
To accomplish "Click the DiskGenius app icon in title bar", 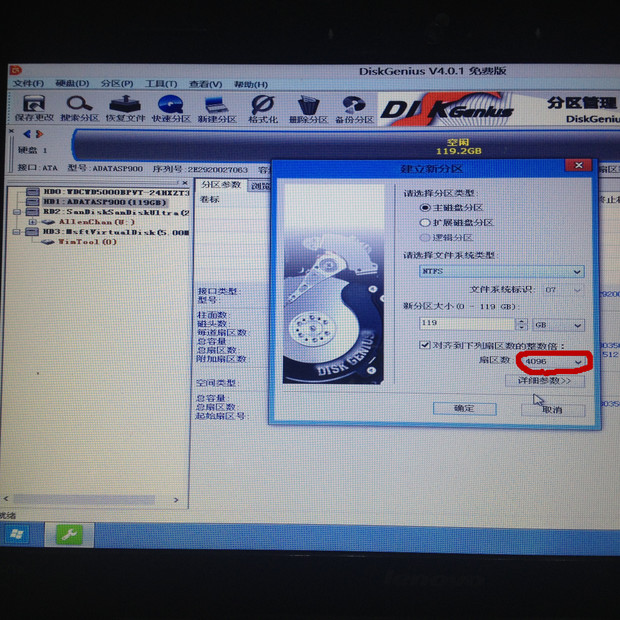I will coord(15,71).
